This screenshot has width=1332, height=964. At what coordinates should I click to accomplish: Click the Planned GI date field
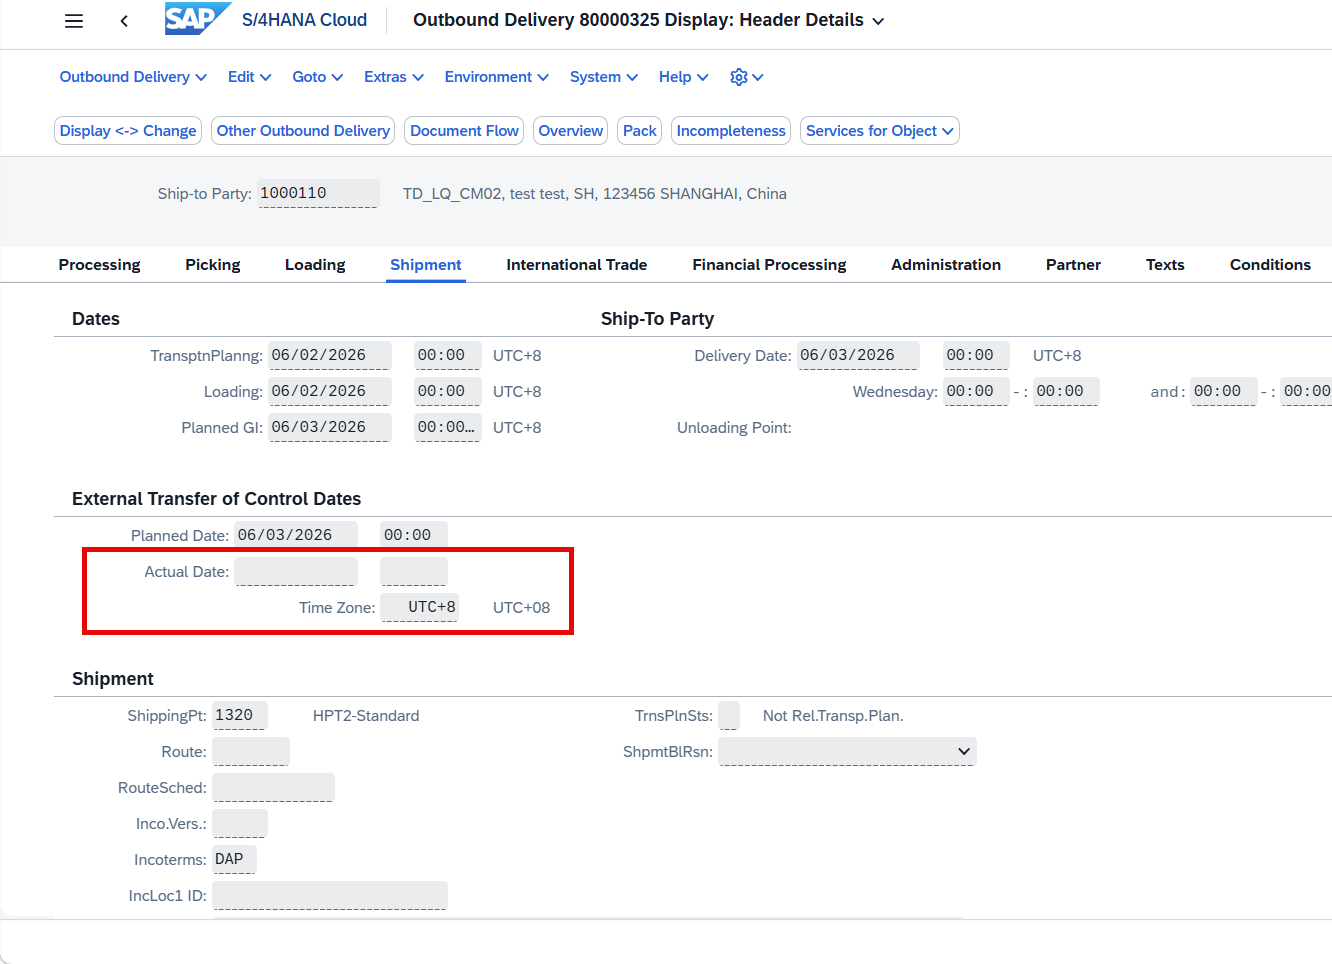(x=329, y=427)
